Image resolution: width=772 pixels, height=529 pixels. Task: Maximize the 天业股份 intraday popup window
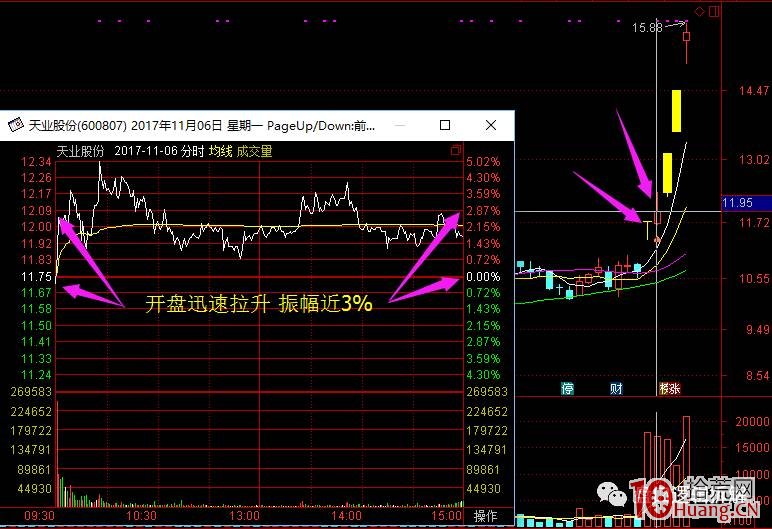click(x=445, y=126)
